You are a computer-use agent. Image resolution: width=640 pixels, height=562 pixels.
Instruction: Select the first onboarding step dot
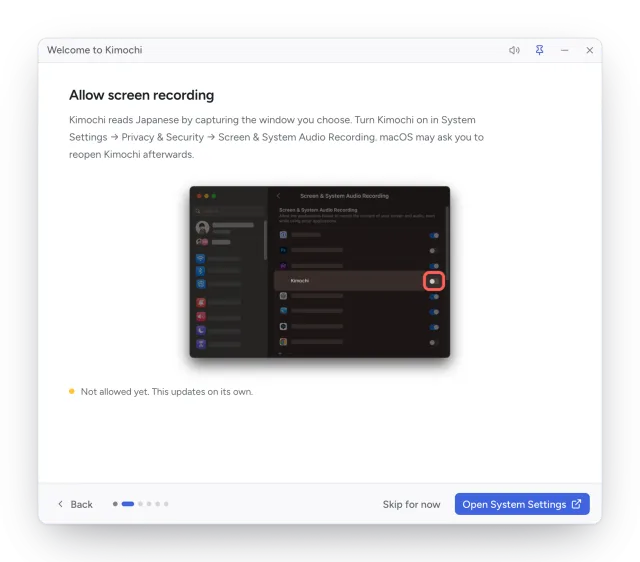tap(115, 504)
